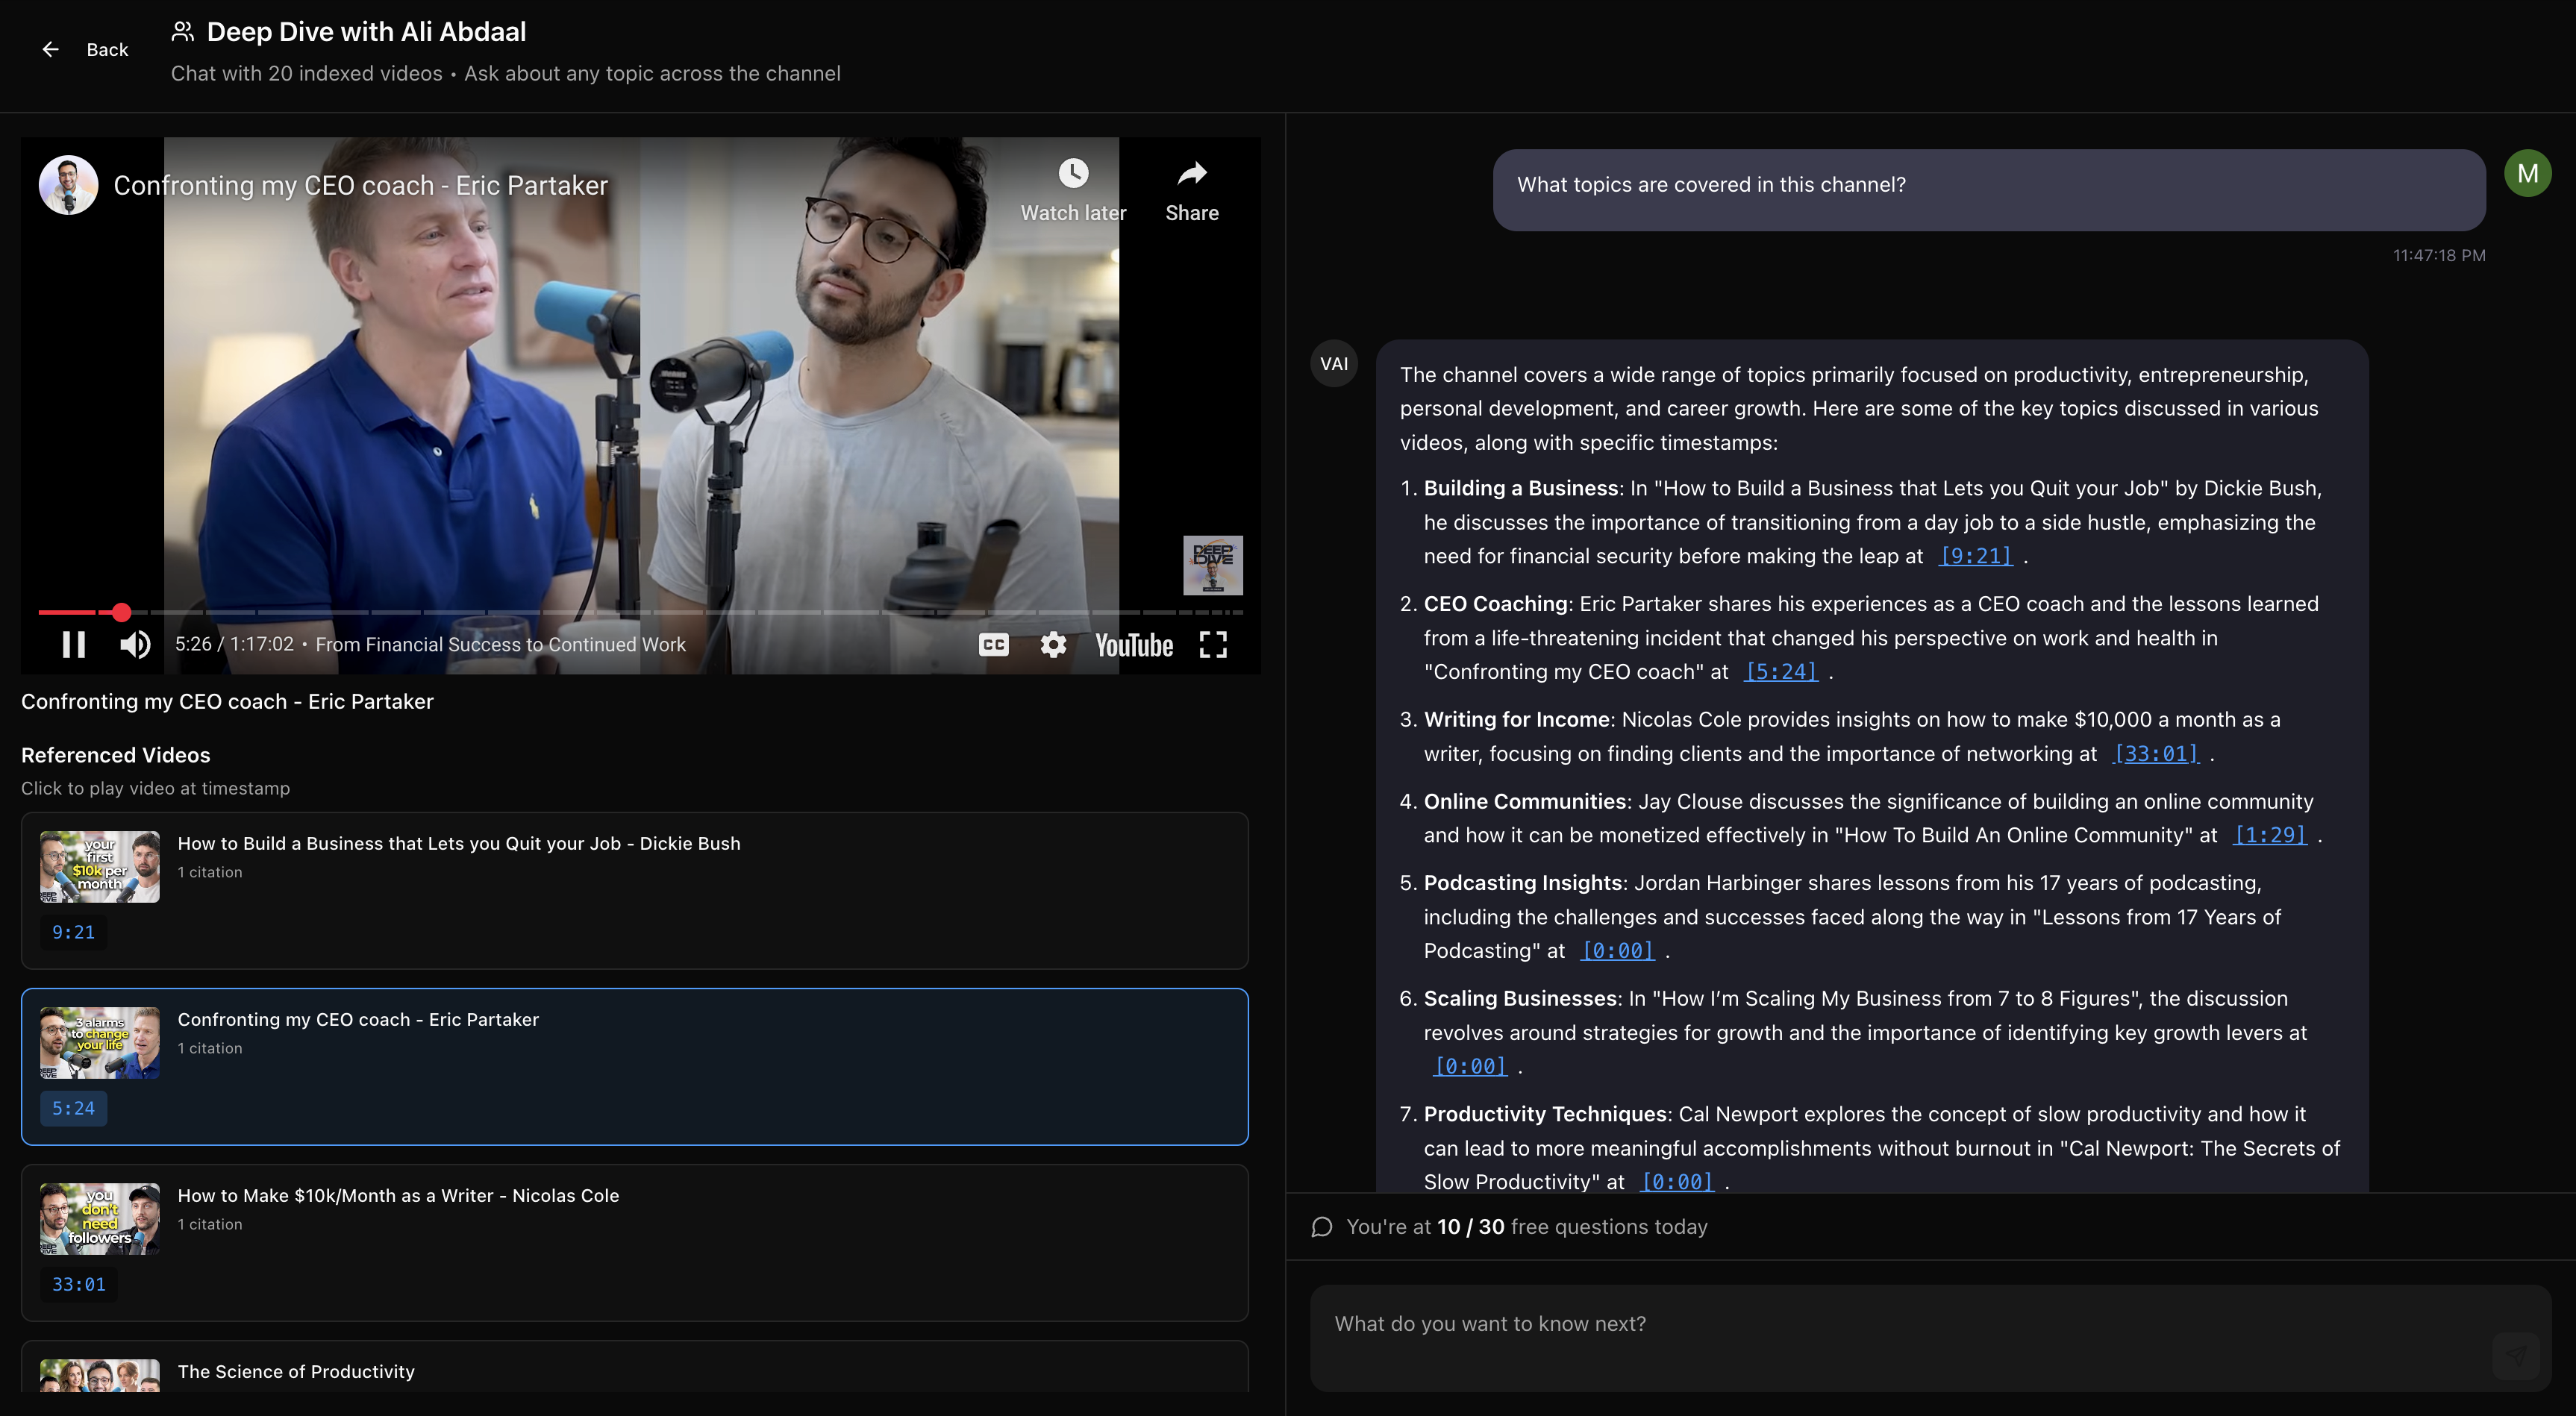The image size is (2576, 1416).
Task: Select the Confronting my CEO coach reference card
Action: coord(635,1066)
